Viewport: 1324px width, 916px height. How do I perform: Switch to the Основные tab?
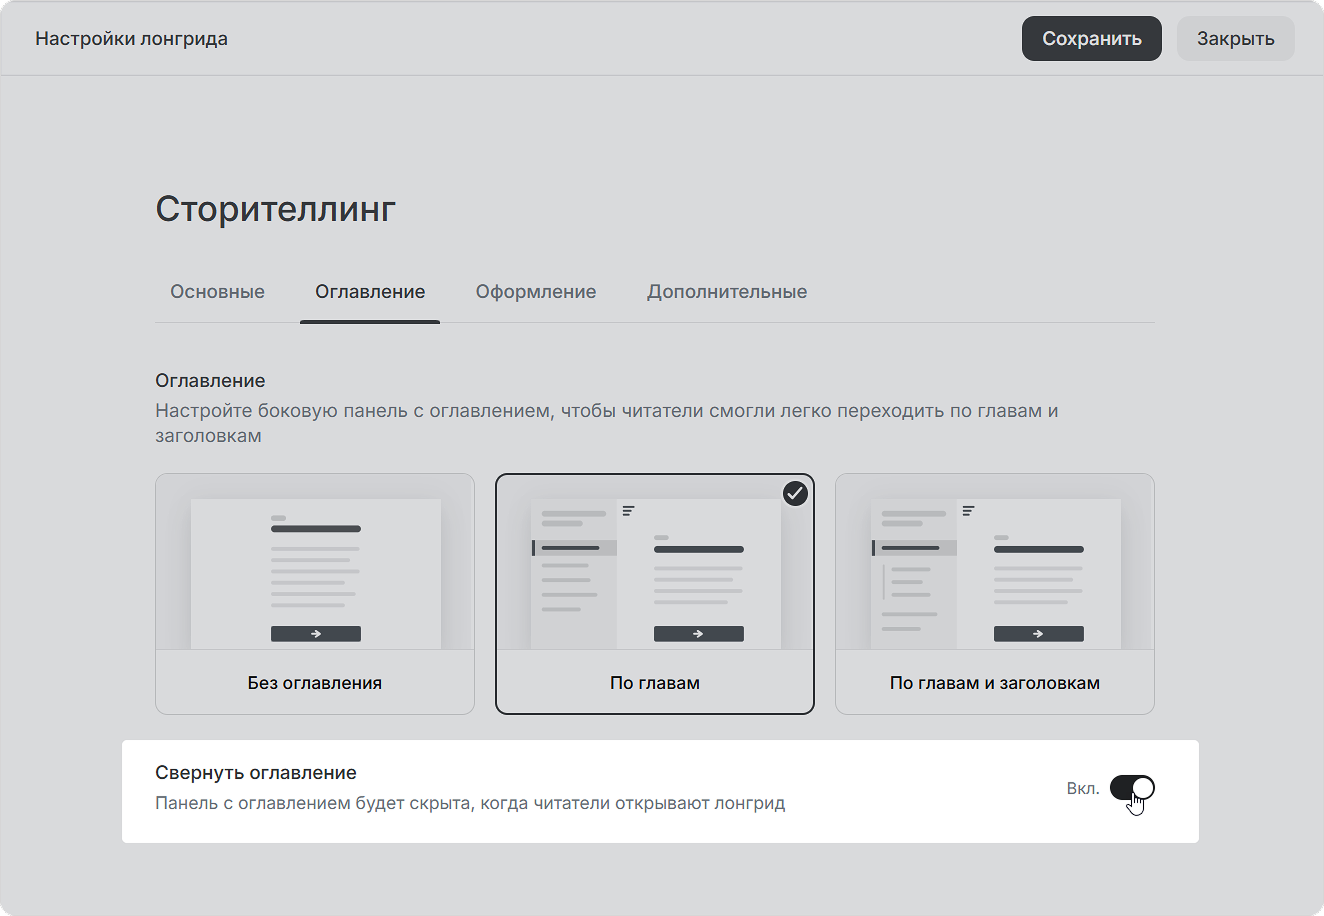[217, 292]
